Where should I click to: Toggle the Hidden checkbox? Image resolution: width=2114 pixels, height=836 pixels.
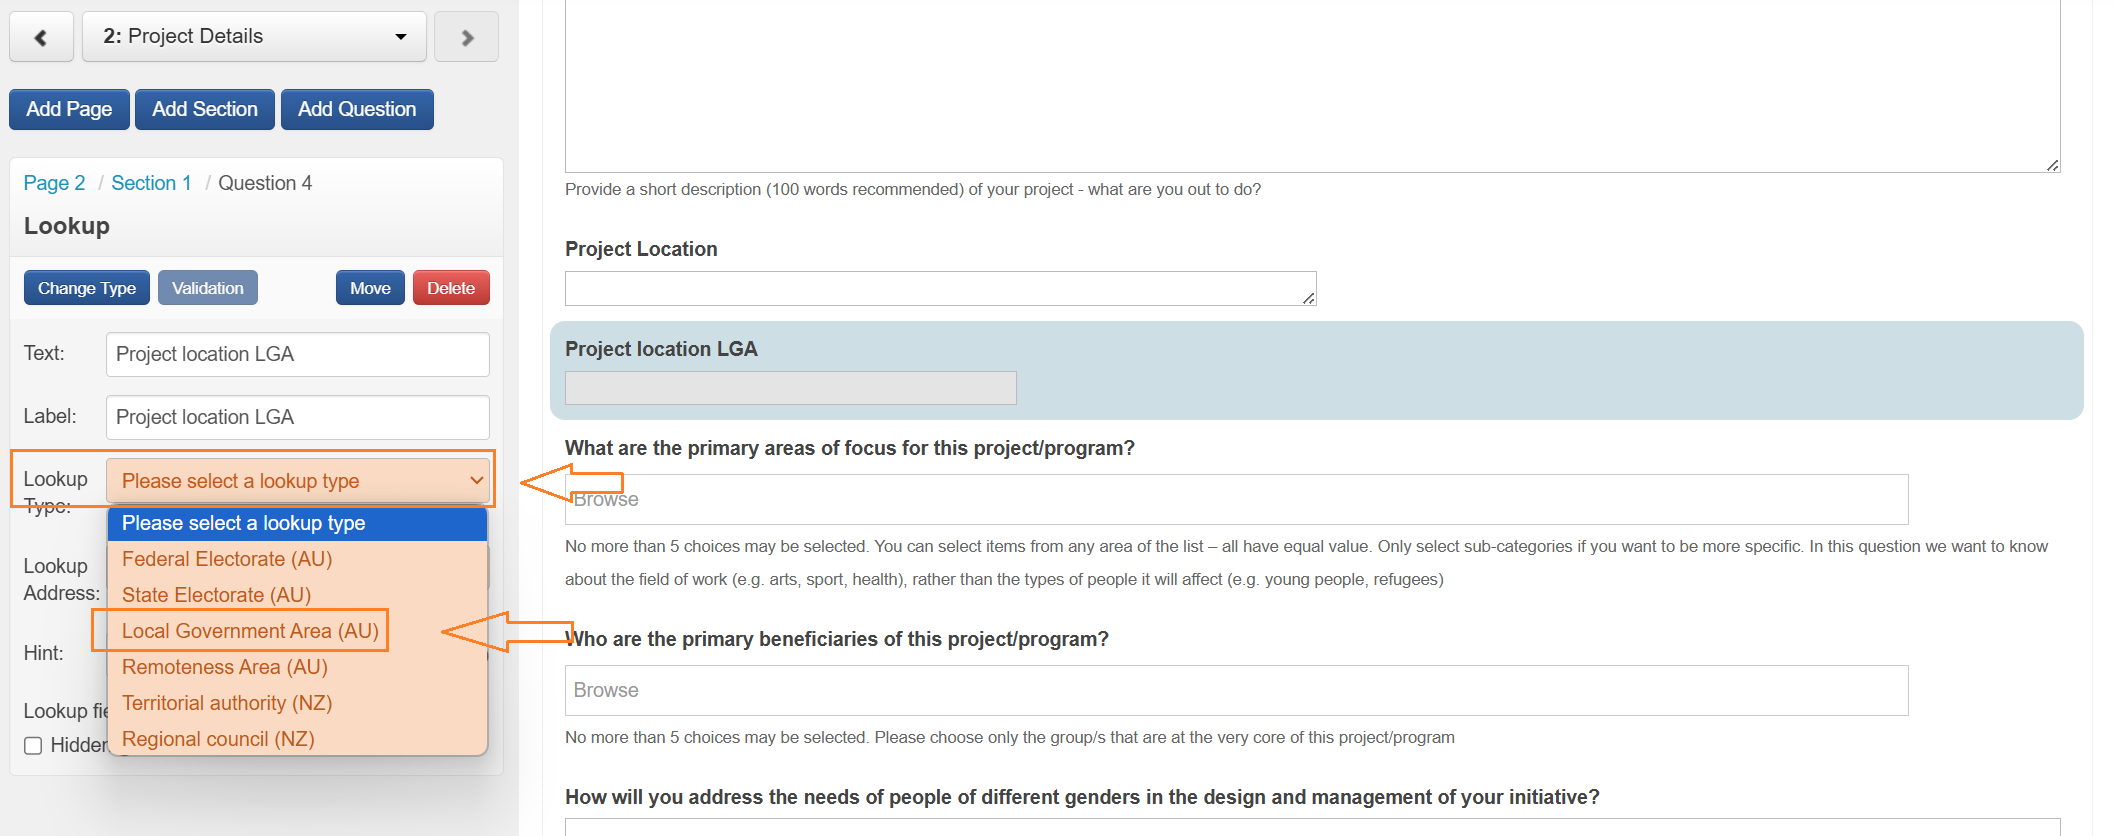[x=33, y=745]
